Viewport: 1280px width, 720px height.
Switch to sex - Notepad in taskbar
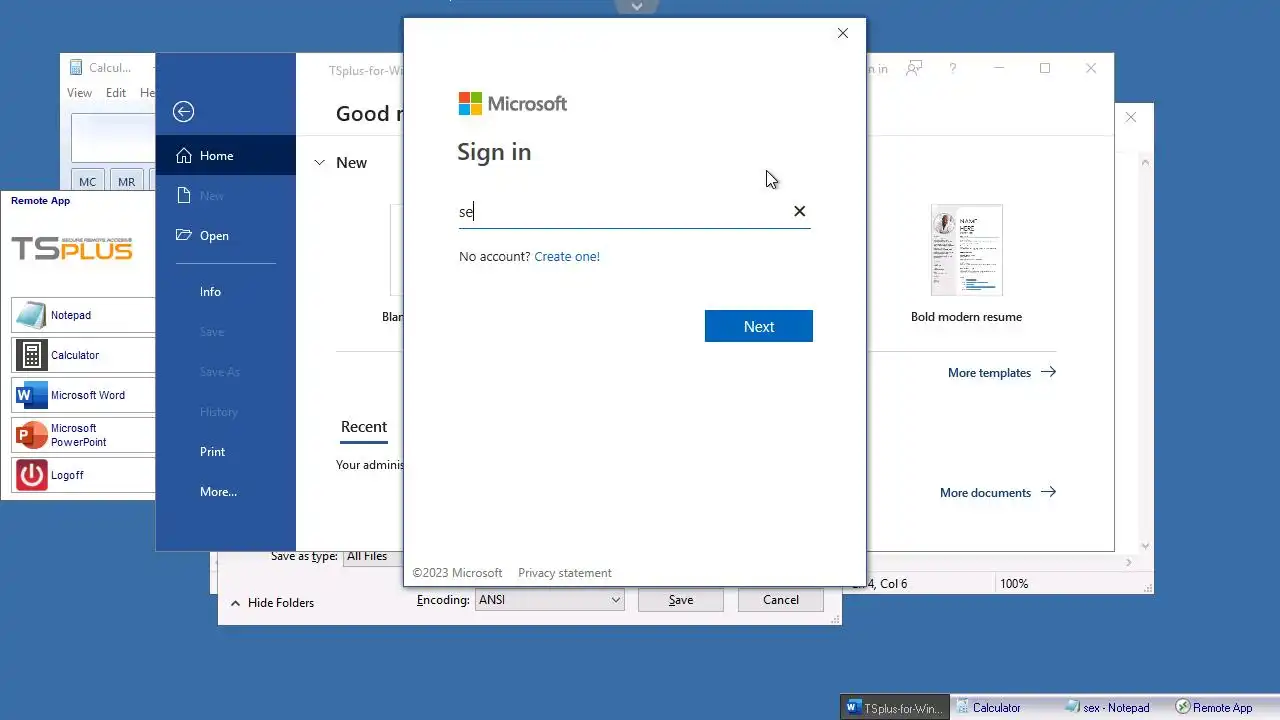pyautogui.click(x=1107, y=707)
